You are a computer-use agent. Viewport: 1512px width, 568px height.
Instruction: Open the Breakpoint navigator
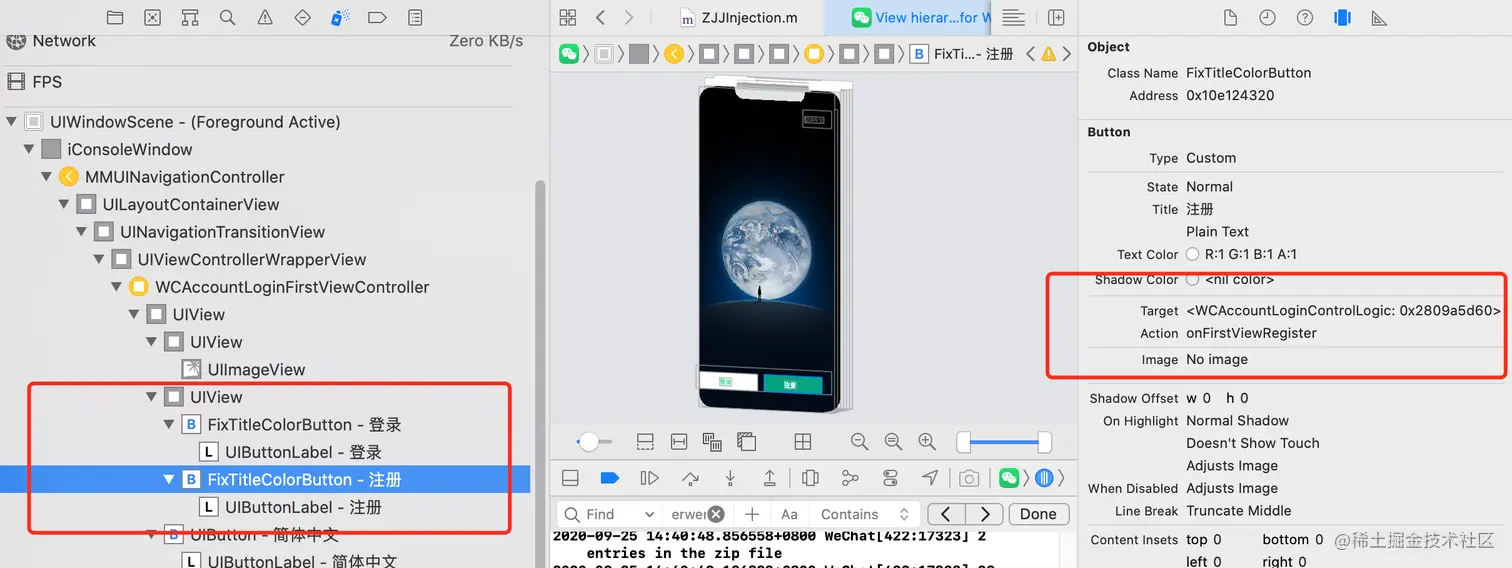pyautogui.click(x=377, y=18)
